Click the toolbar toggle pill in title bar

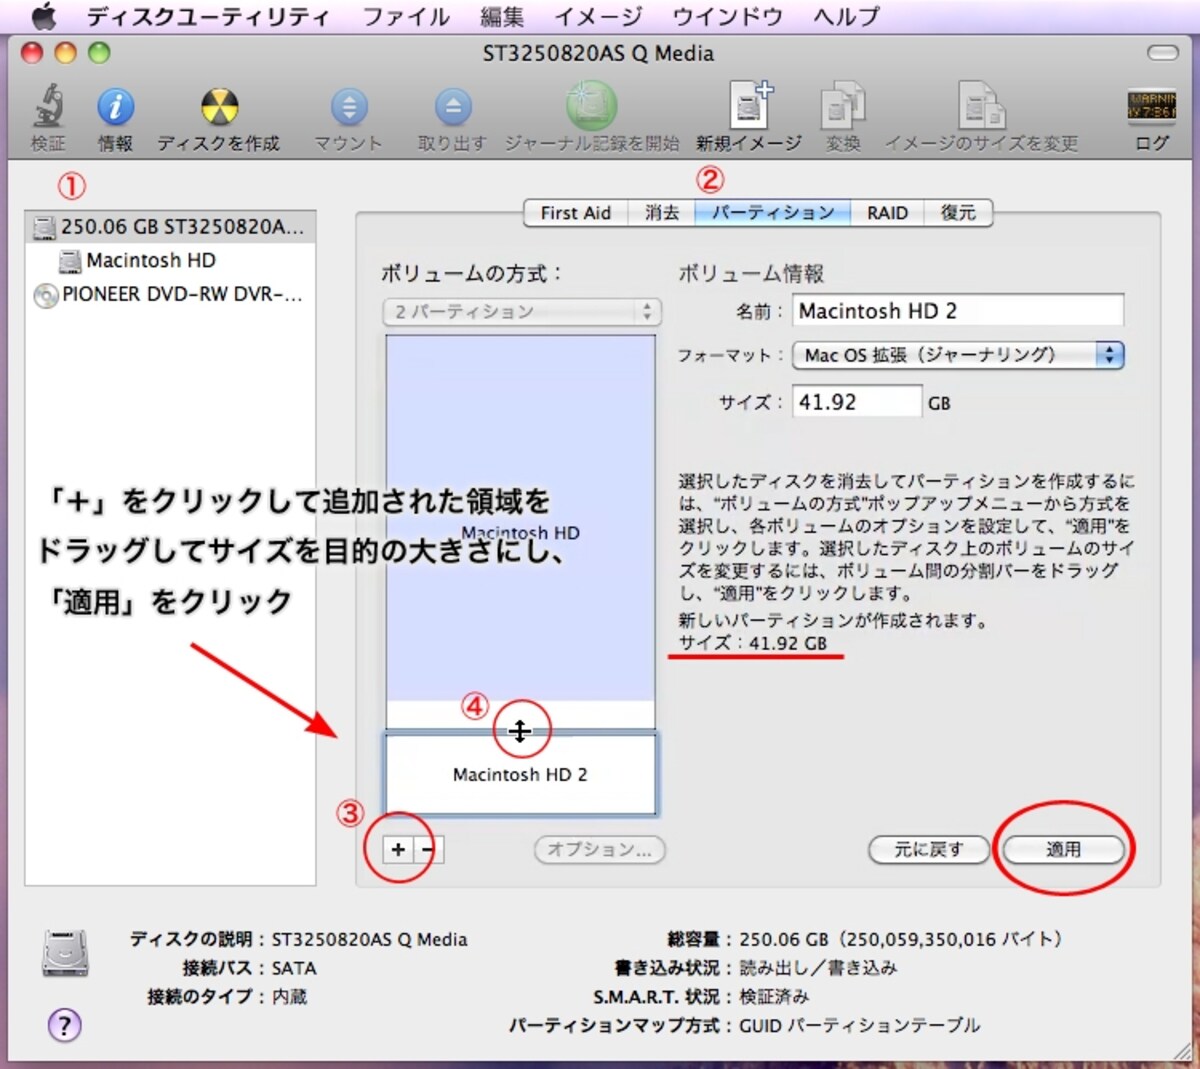[x=1163, y=53]
